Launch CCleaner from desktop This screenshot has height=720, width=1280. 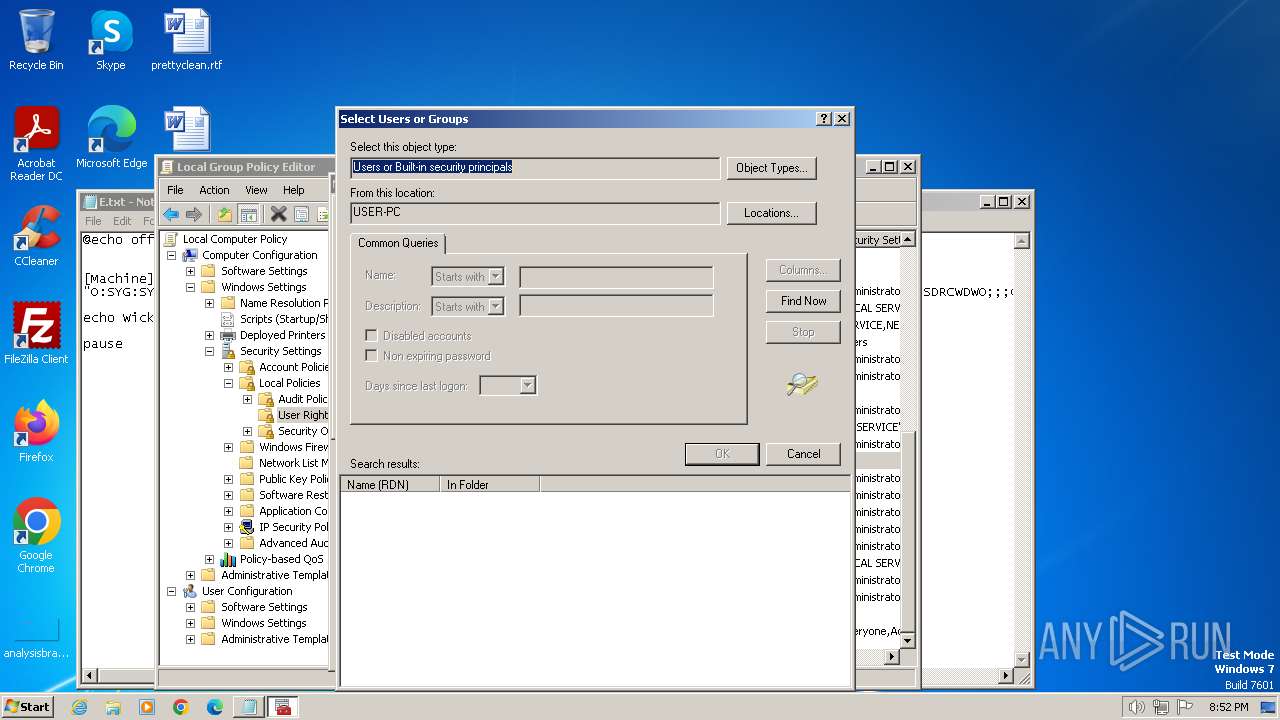click(36, 236)
